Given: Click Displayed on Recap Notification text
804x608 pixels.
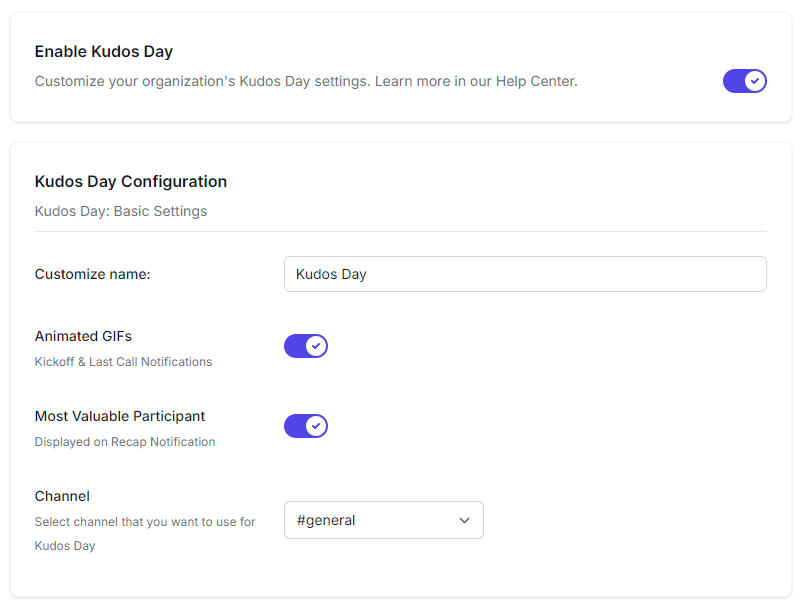Looking at the screenshot, I should pos(125,442).
